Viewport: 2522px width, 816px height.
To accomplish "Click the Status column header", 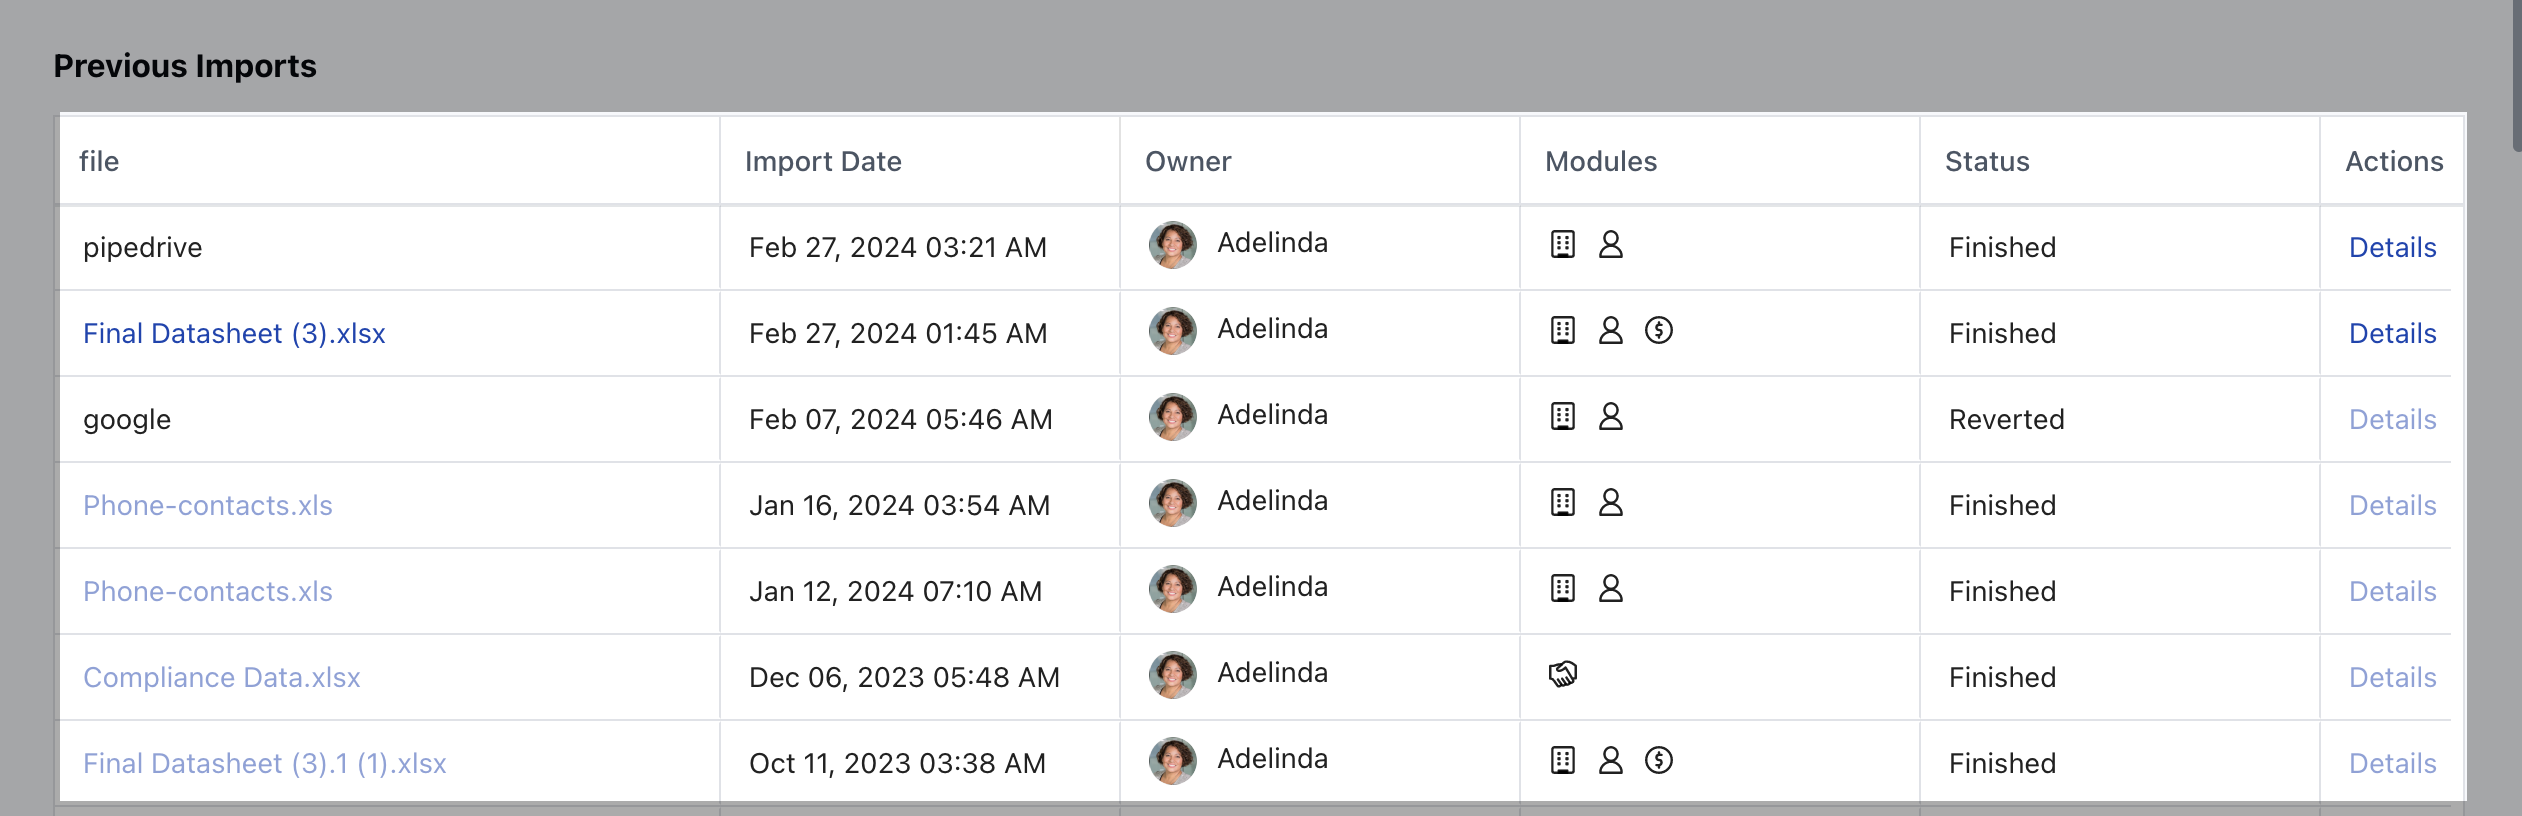I will coord(1986,161).
